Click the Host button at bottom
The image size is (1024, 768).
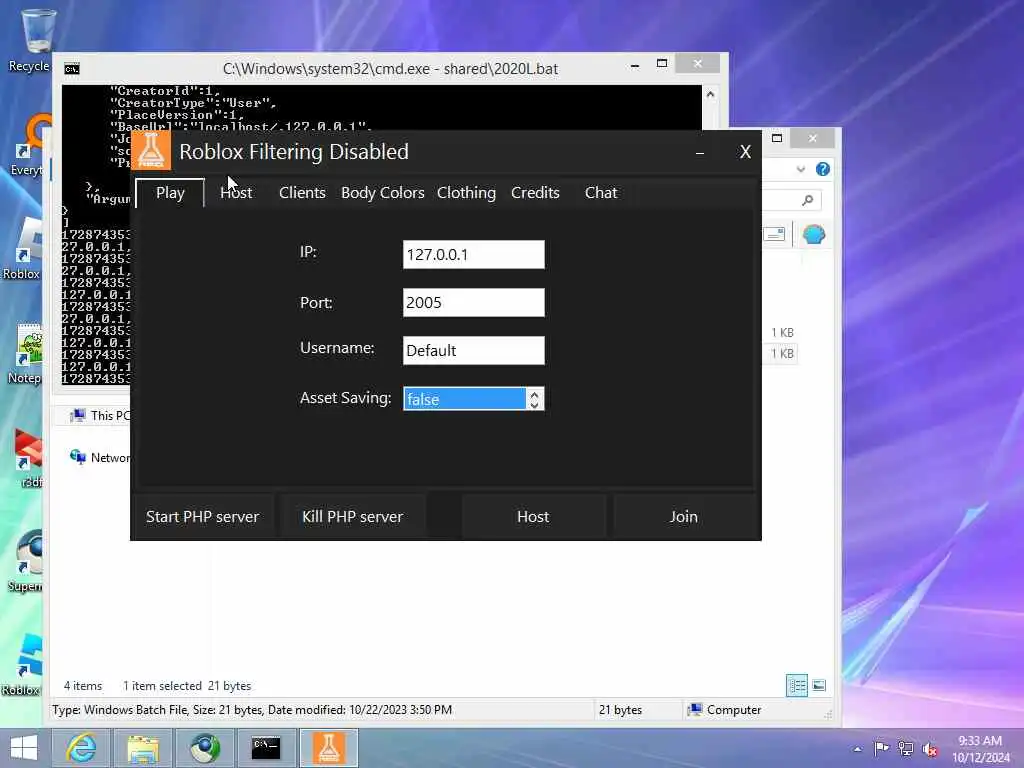click(x=533, y=517)
